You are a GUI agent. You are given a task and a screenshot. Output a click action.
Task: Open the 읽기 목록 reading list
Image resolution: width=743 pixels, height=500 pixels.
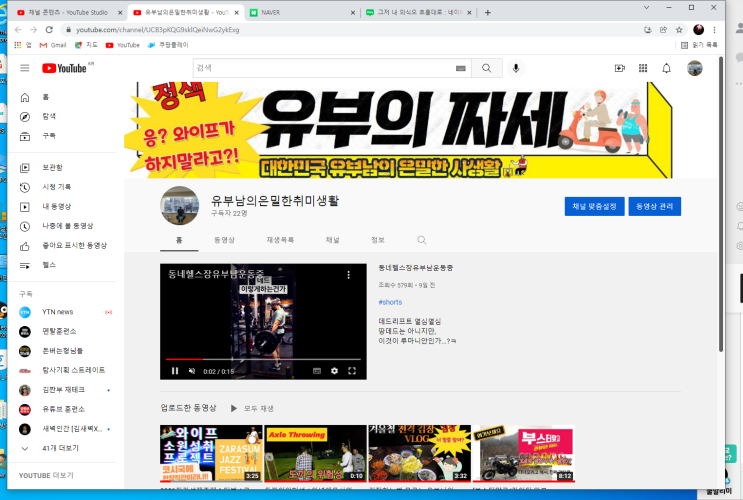(x=699, y=45)
